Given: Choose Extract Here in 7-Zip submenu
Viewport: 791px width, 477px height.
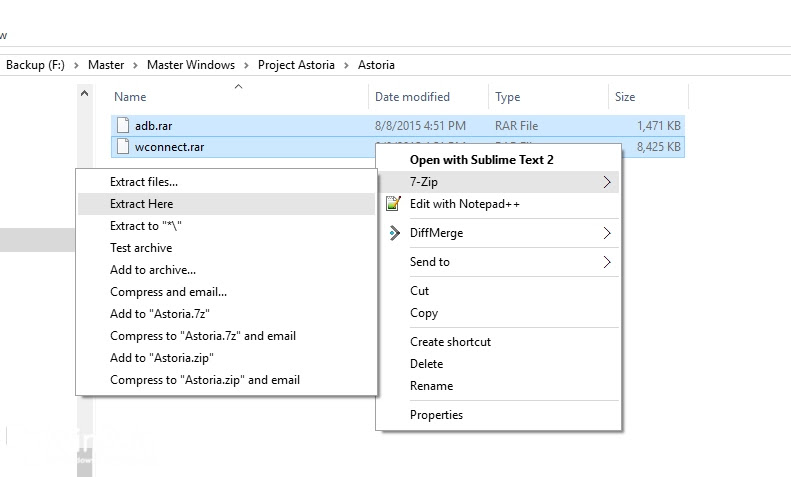Looking at the screenshot, I should (226, 204).
